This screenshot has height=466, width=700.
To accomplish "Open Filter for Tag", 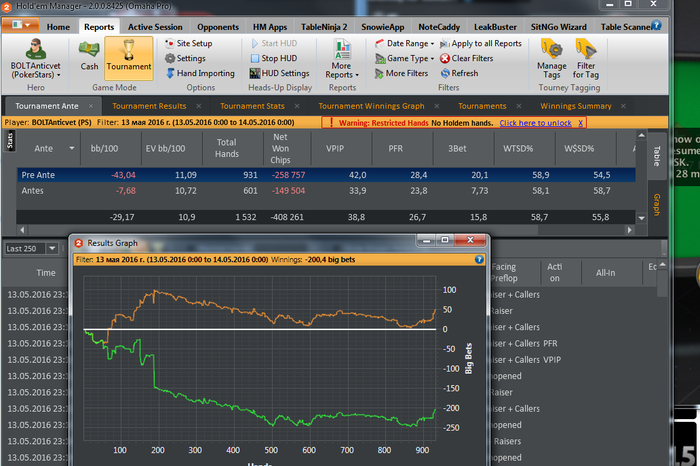I will (x=586, y=58).
